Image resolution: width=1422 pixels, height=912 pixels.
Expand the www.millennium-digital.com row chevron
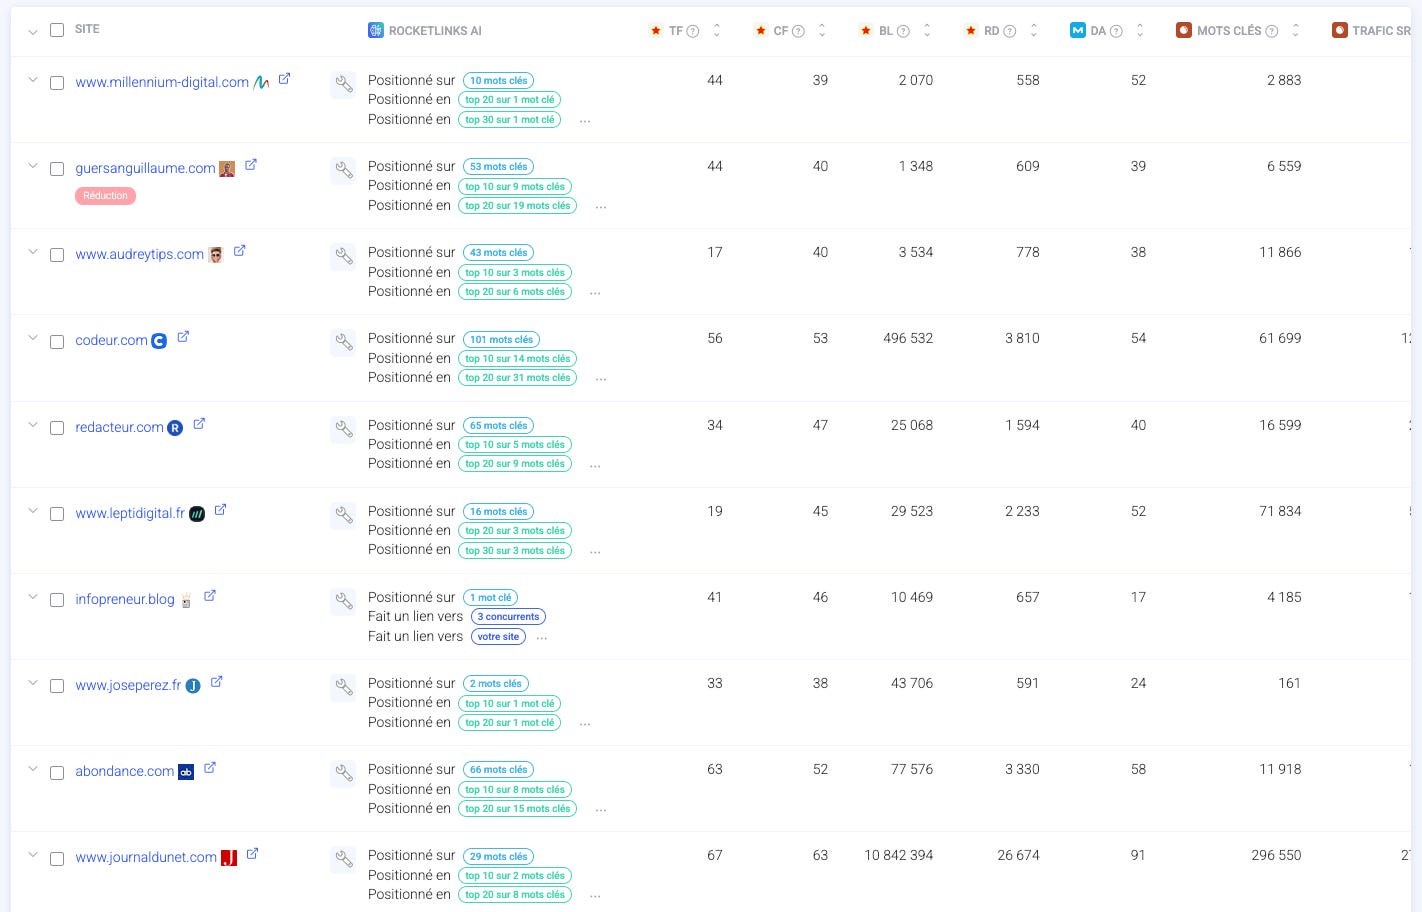point(32,79)
